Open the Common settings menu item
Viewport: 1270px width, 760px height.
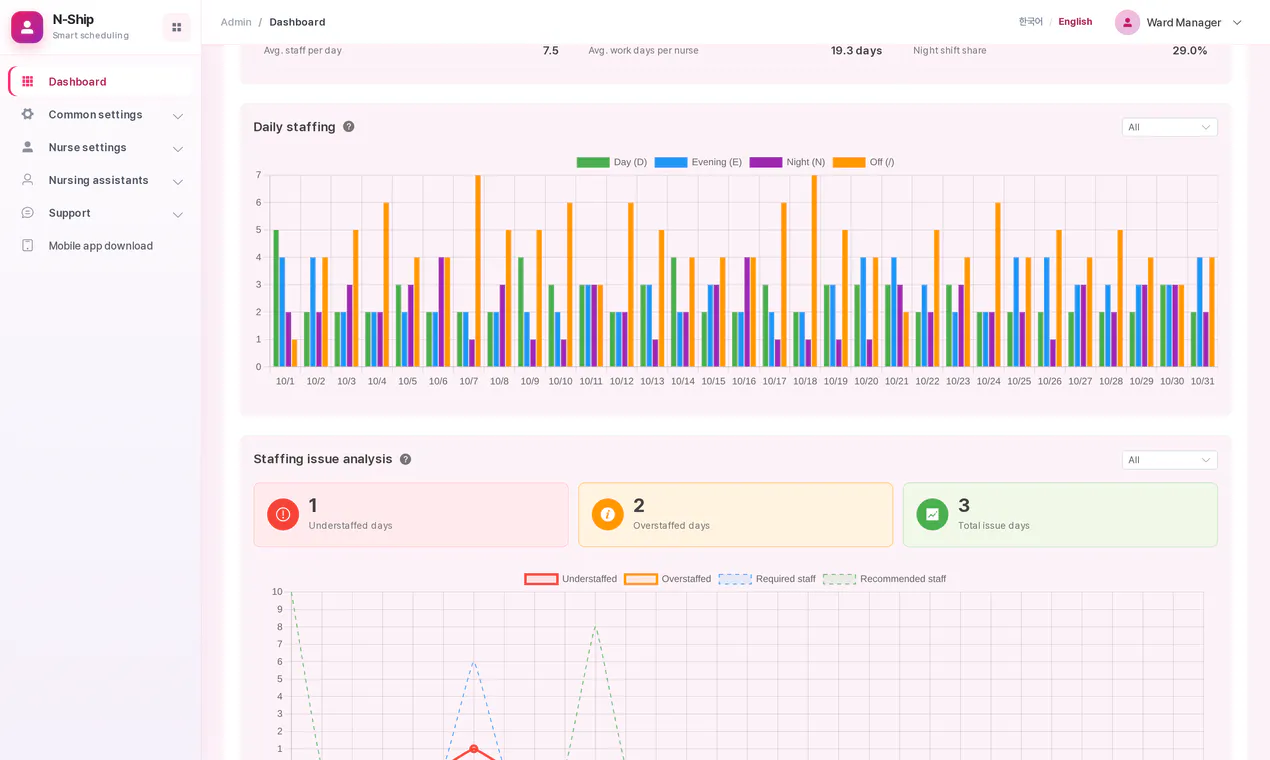tap(100, 115)
